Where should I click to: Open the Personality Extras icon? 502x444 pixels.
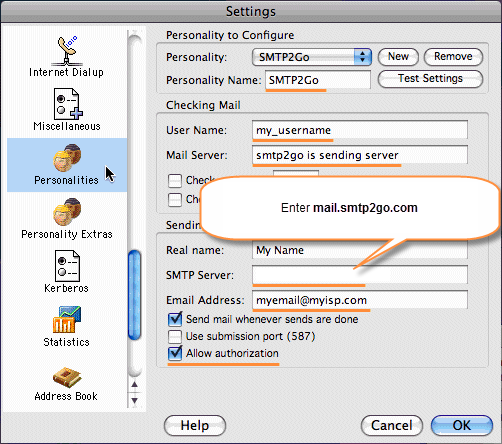[67, 212]
